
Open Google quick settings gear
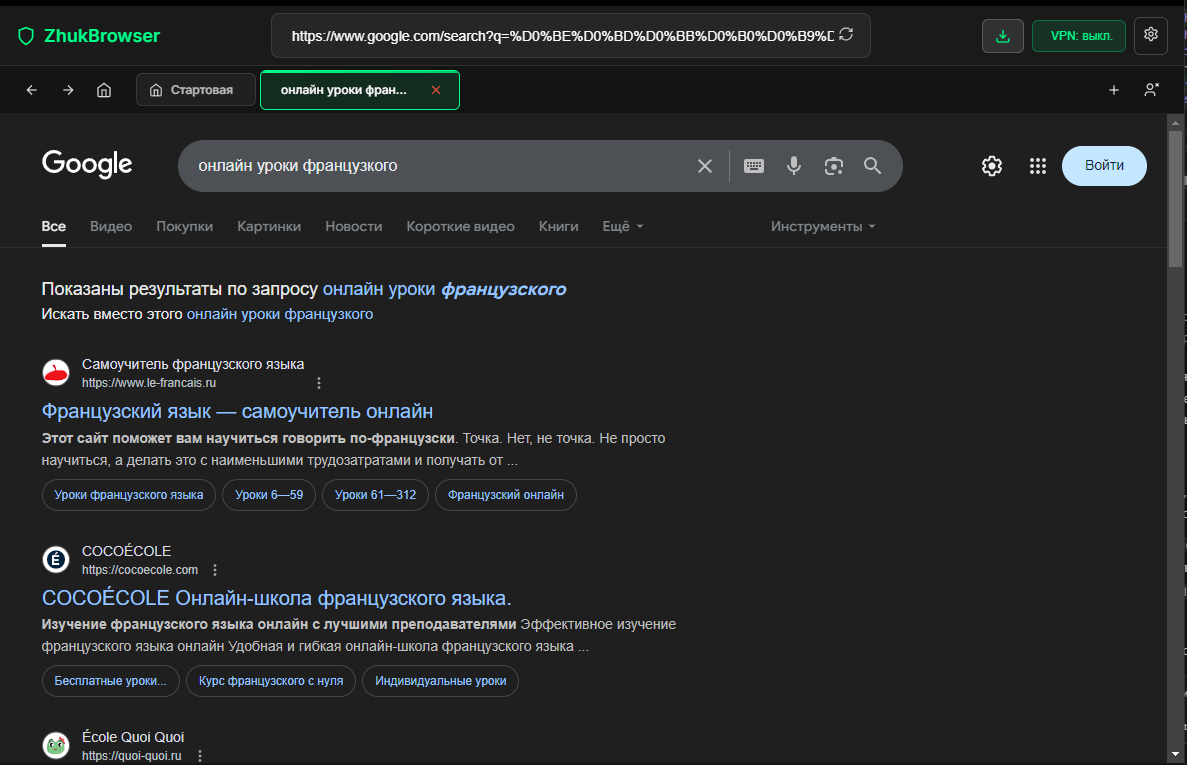click(x=992, y=166)
